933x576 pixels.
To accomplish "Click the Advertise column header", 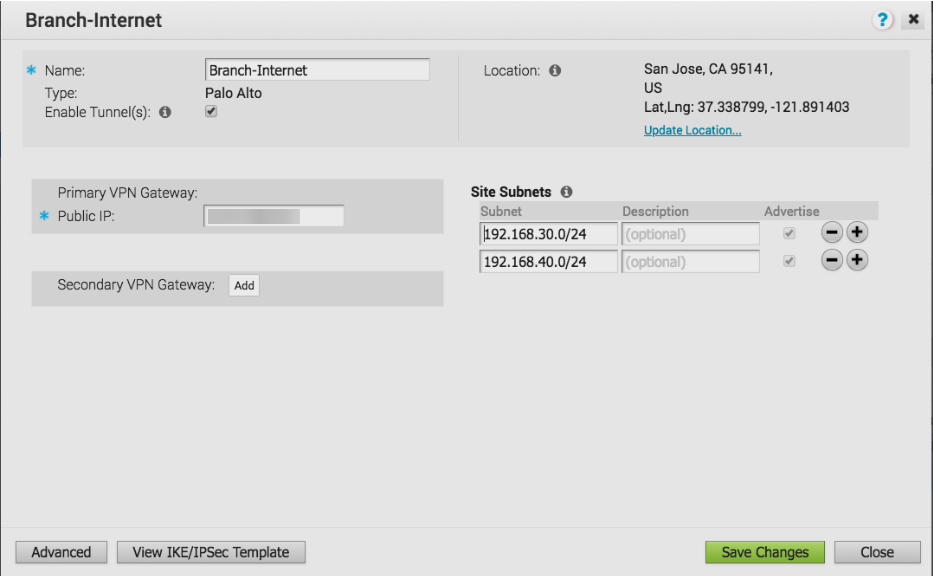I will [x=791, y=211].
